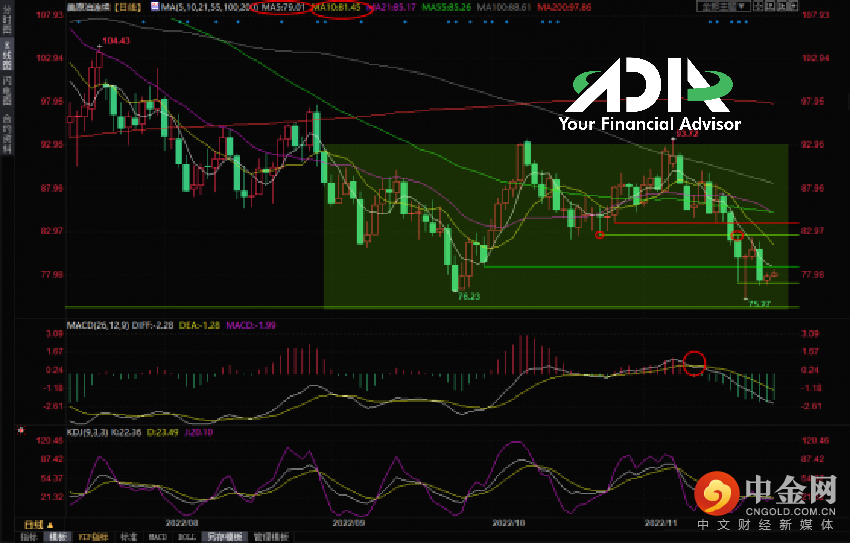Switch to the 分时图 side tab
Screen dimensions: 851x543
coord(6,22)
